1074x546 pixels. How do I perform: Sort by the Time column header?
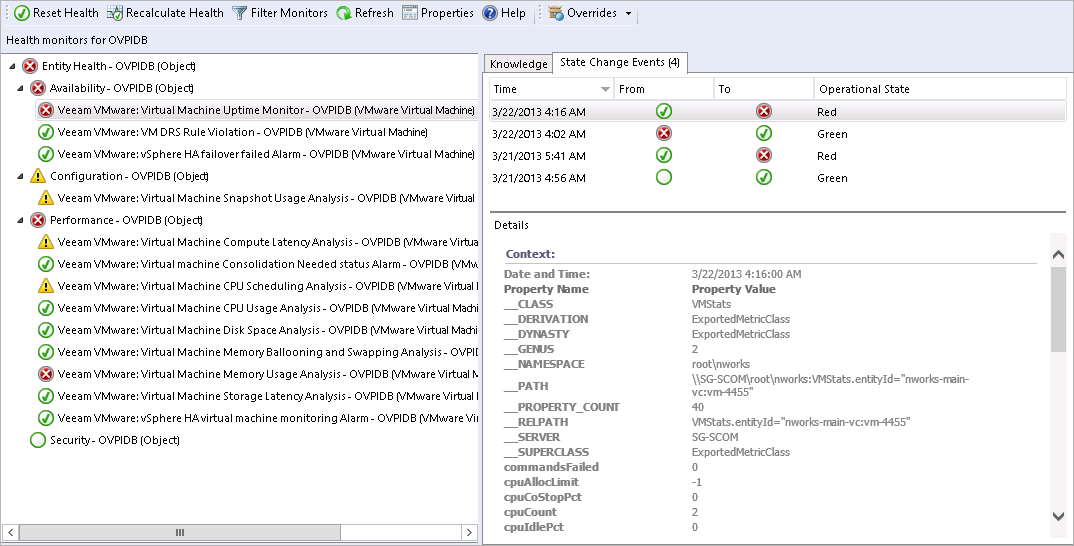click(551, 89)
